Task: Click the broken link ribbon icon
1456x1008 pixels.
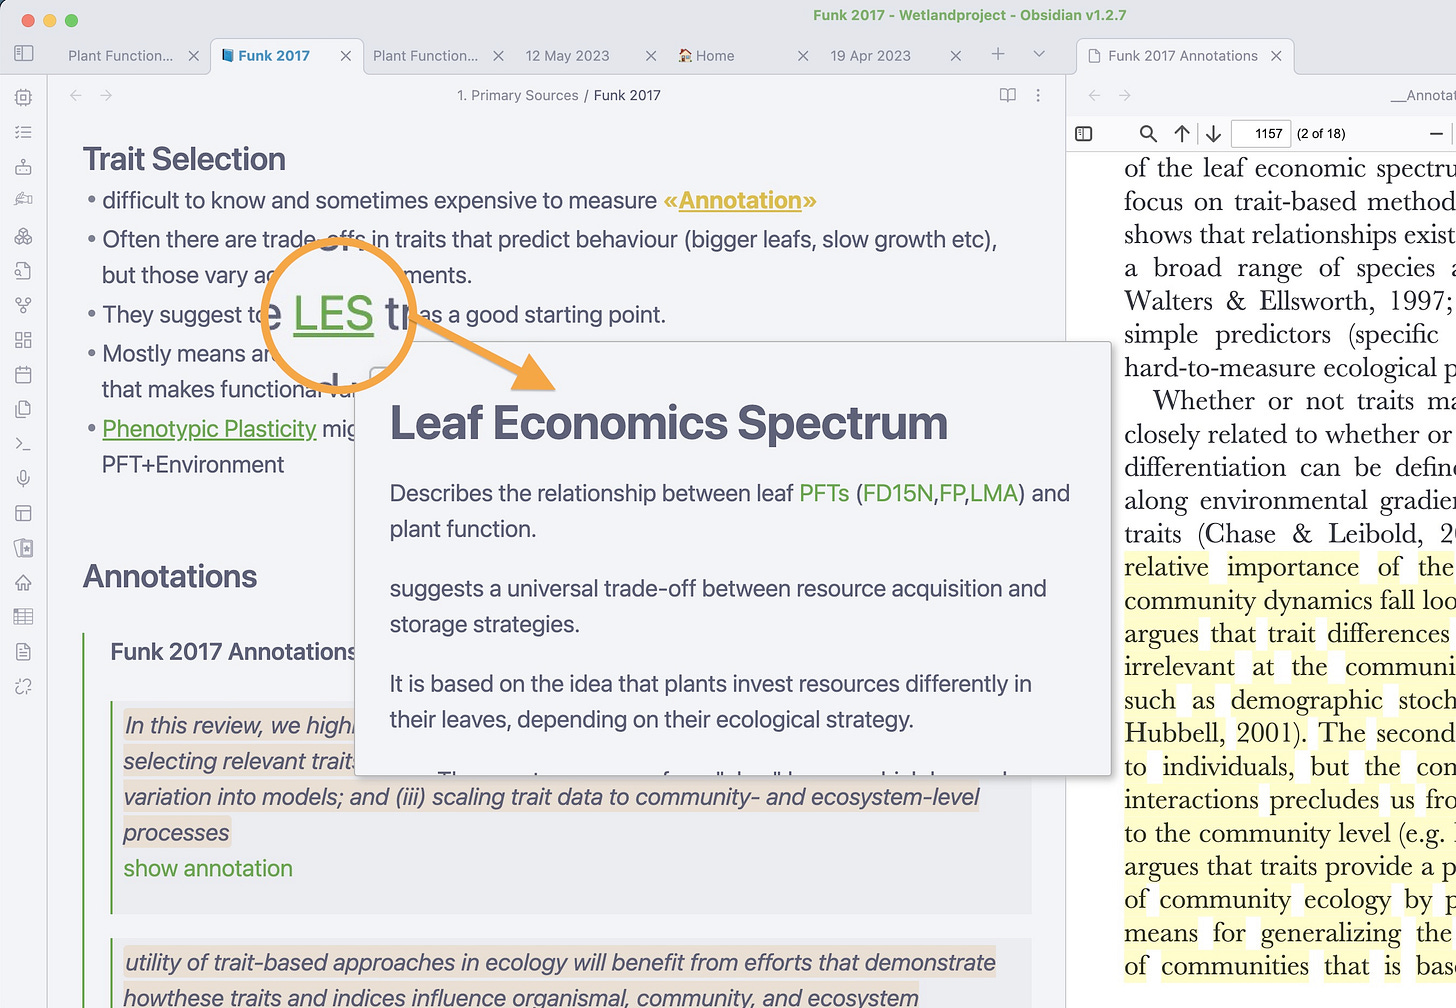Action: (23, 686)
